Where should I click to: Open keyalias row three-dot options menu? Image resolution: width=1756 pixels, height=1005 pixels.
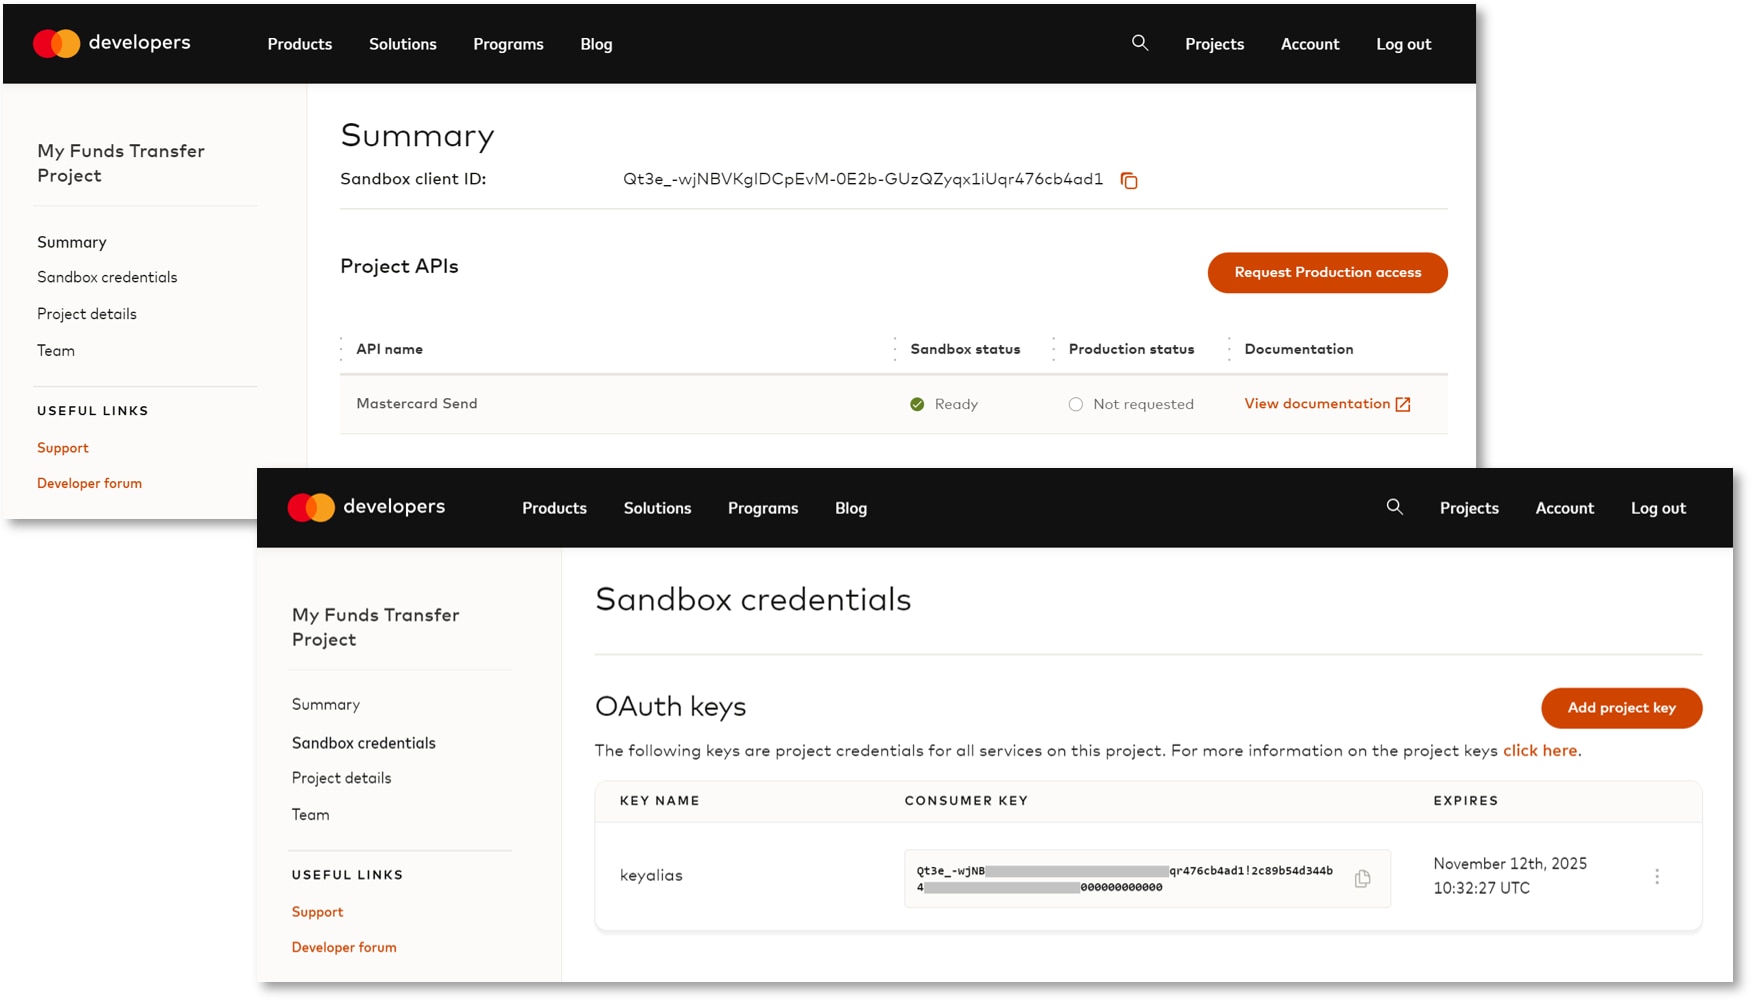click(x=1656, y=876)
